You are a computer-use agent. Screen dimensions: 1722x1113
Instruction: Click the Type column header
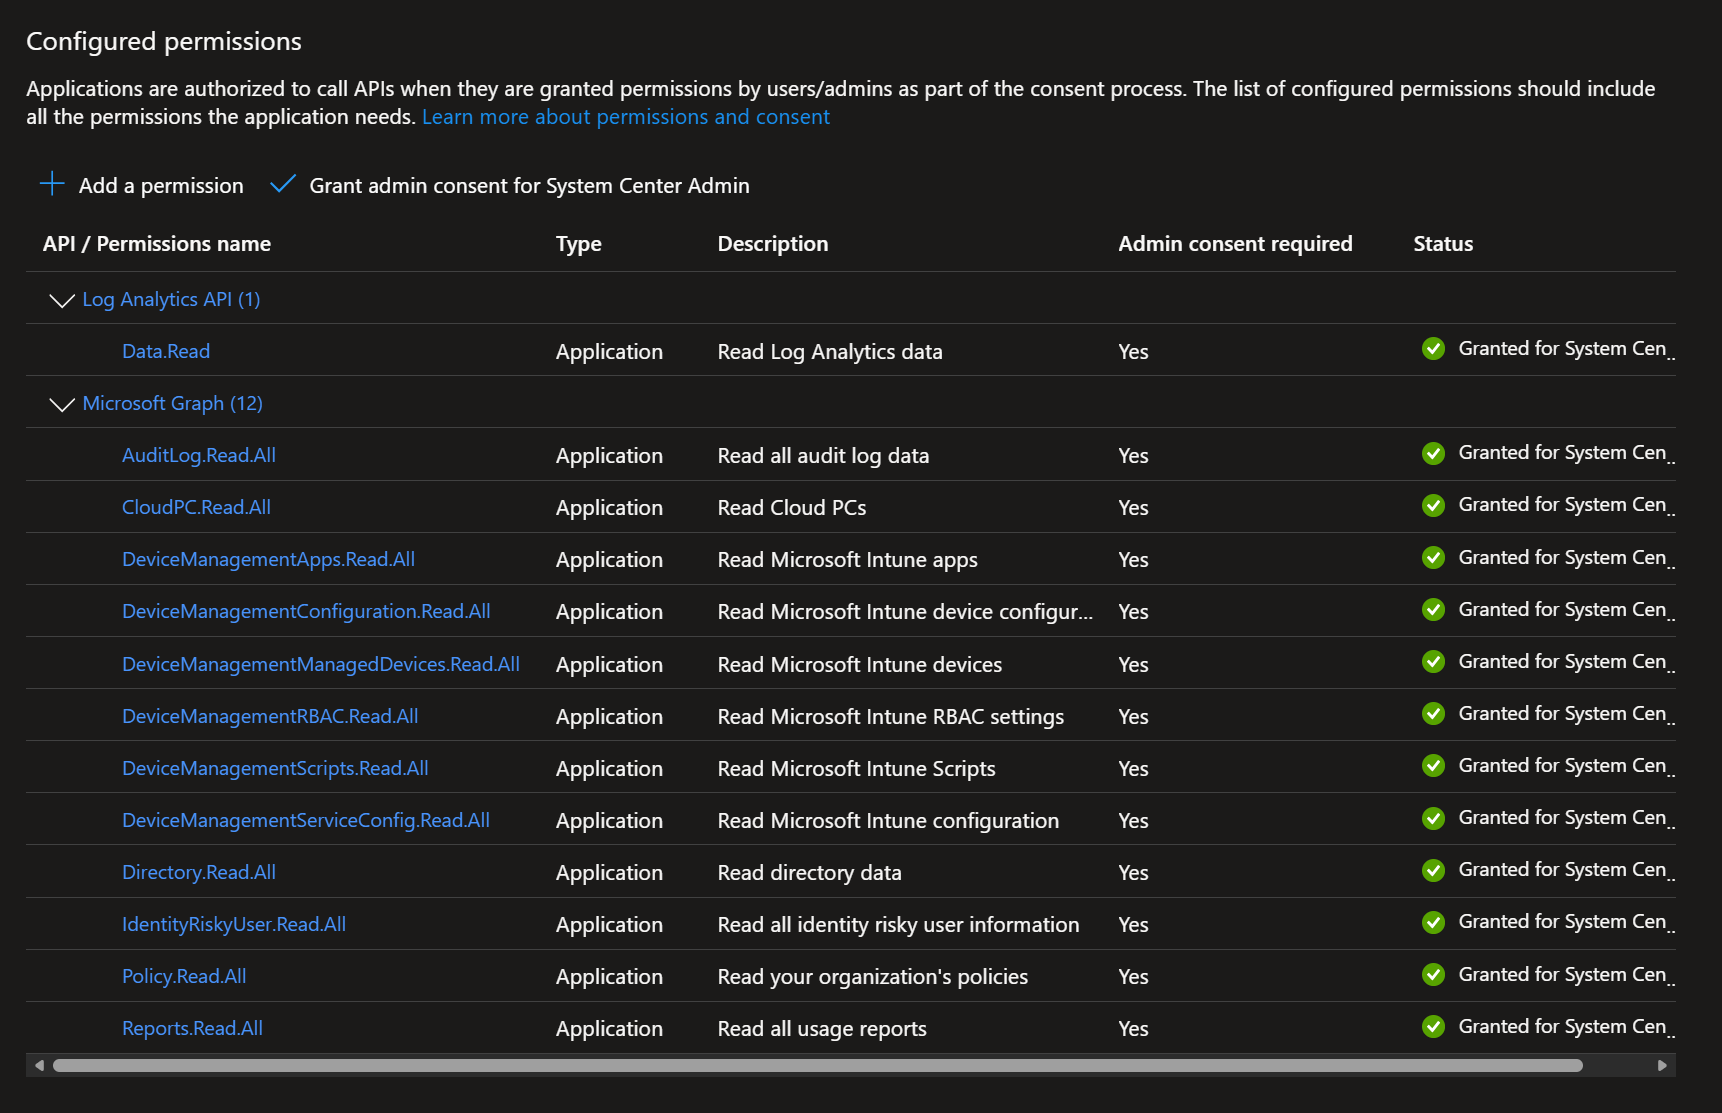579,244
